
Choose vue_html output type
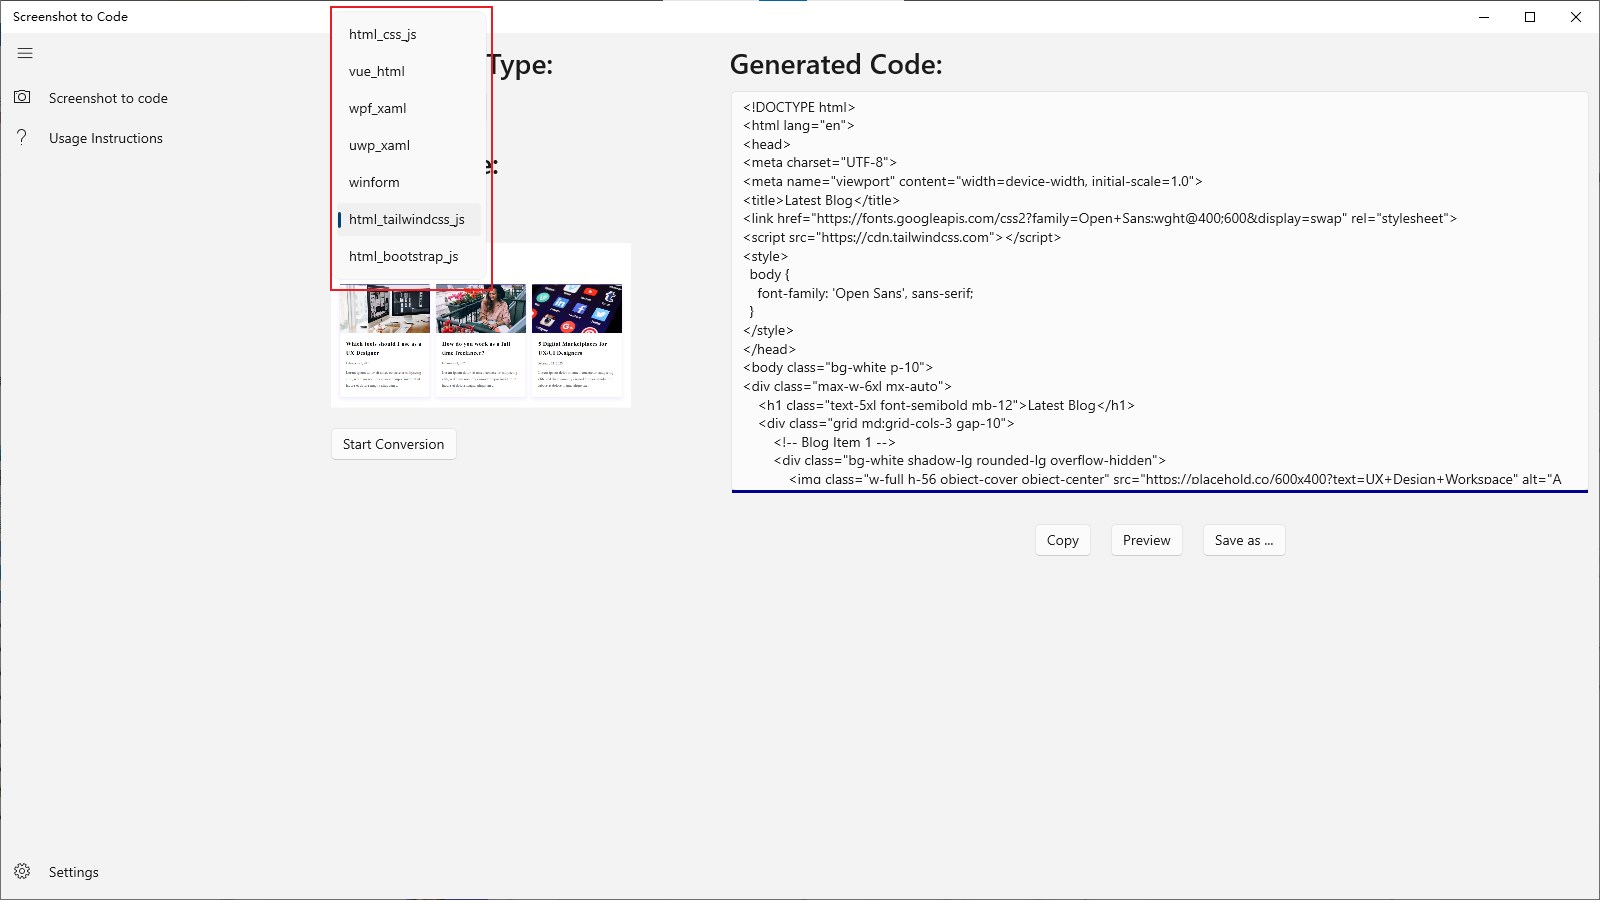click(x=377, y=71)
